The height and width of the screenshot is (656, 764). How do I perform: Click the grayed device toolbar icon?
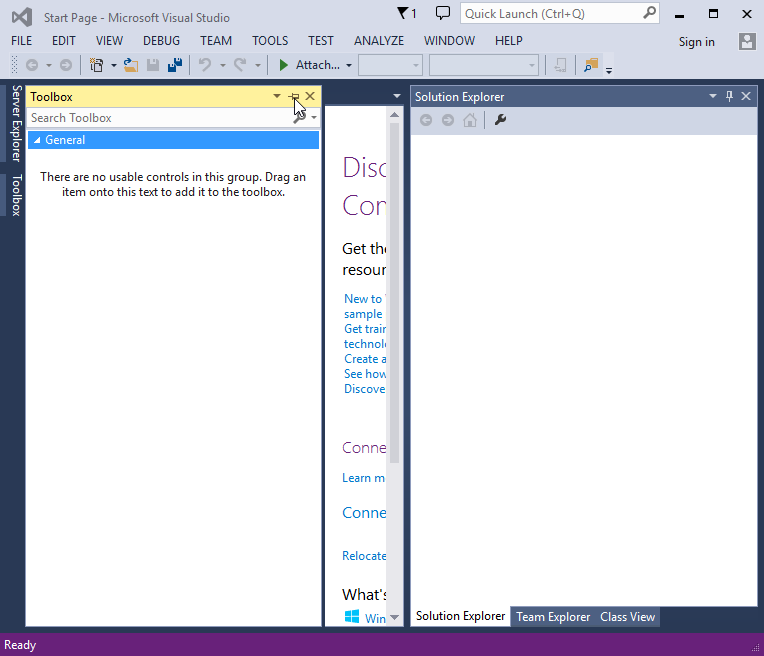(x=560, y=65)
